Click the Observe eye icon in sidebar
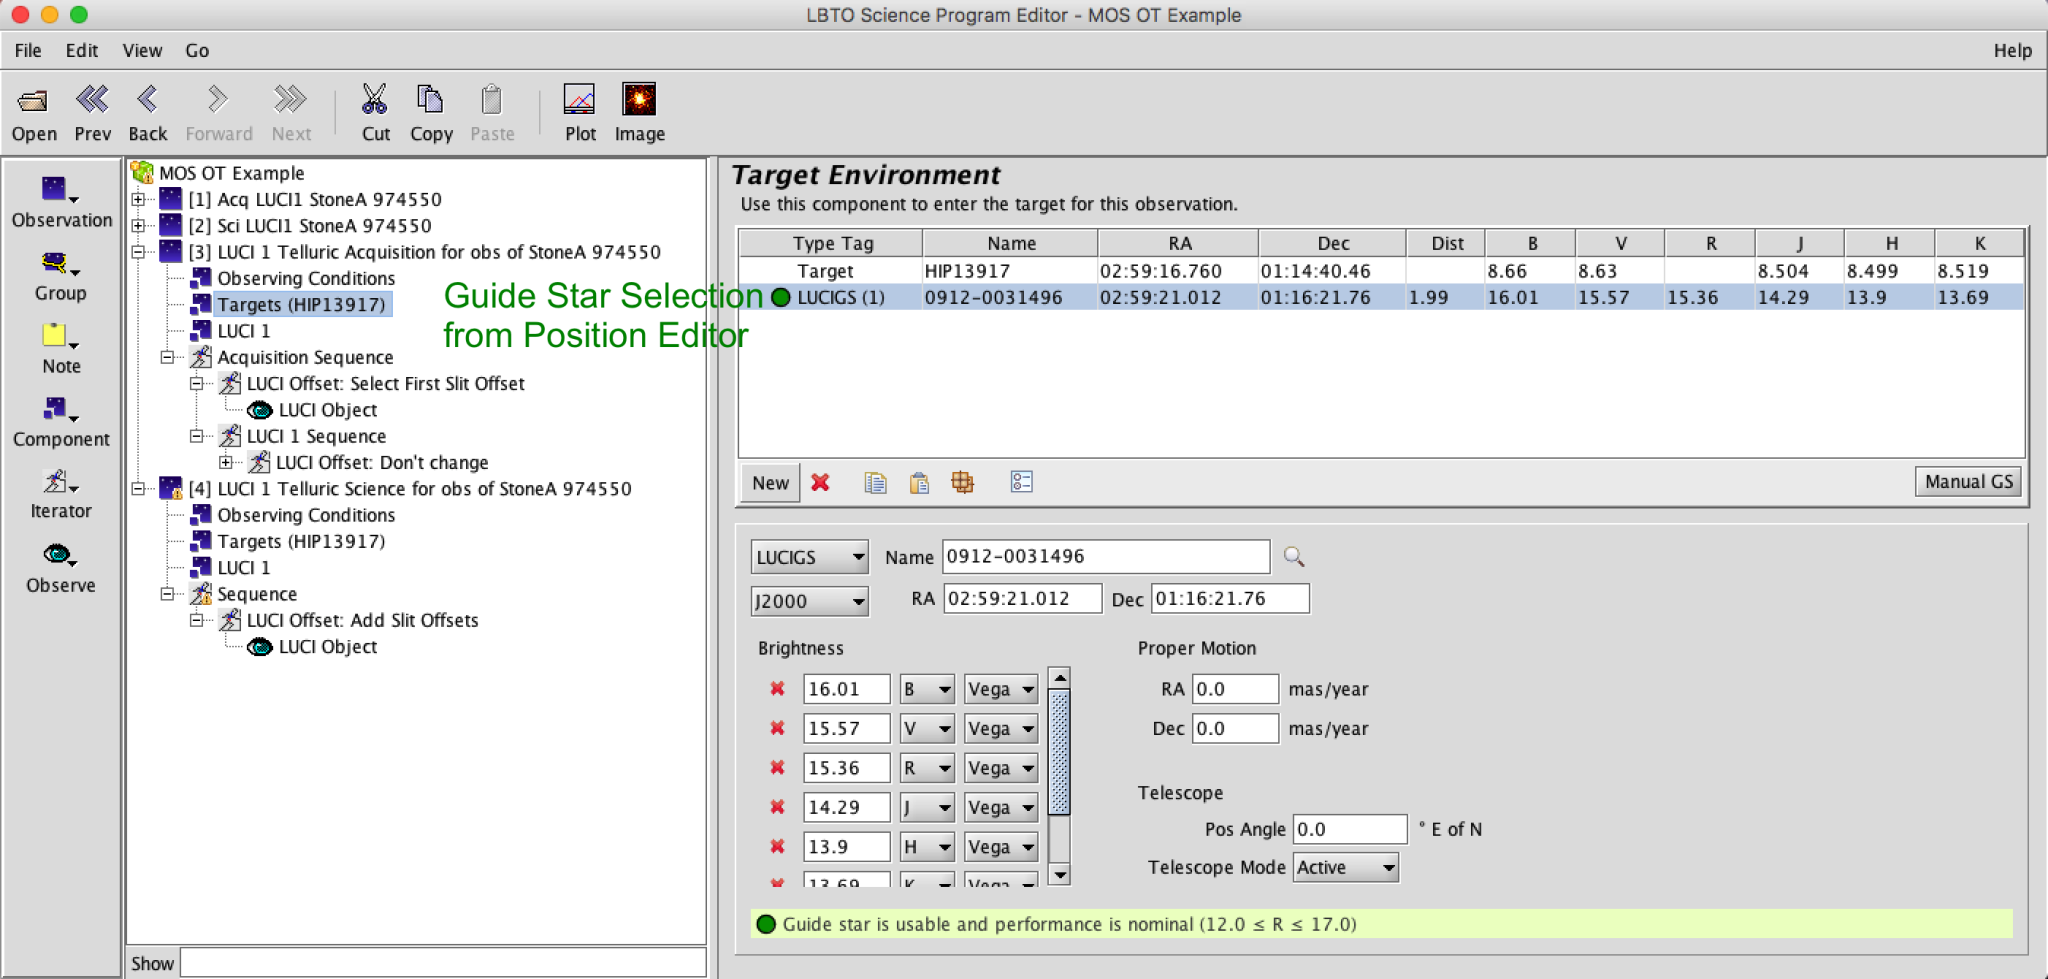This screenshot has height=979, width=2048. (x=60, y=555)
